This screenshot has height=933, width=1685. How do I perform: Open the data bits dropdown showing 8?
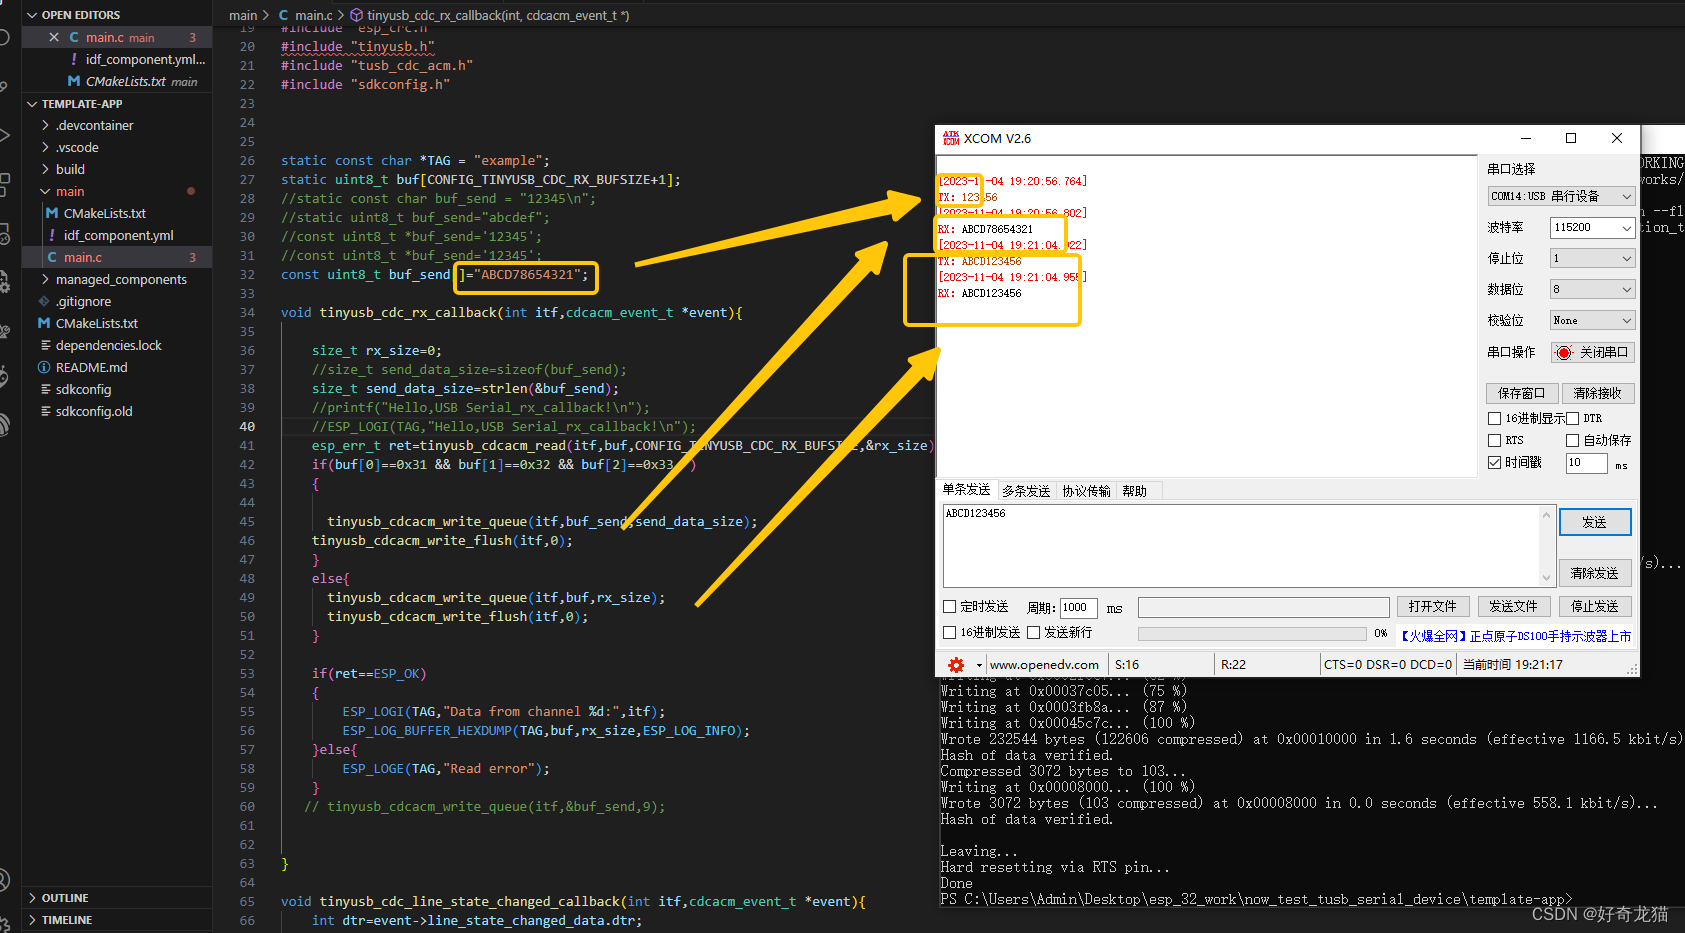click(x=1593, y=289)
